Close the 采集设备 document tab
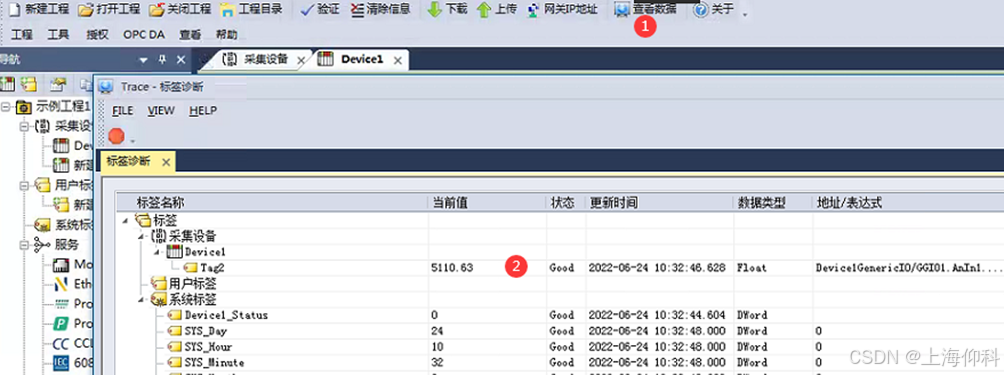This screenshot has height=375, width=1004. pyautogui.click(x=301, y=60)
